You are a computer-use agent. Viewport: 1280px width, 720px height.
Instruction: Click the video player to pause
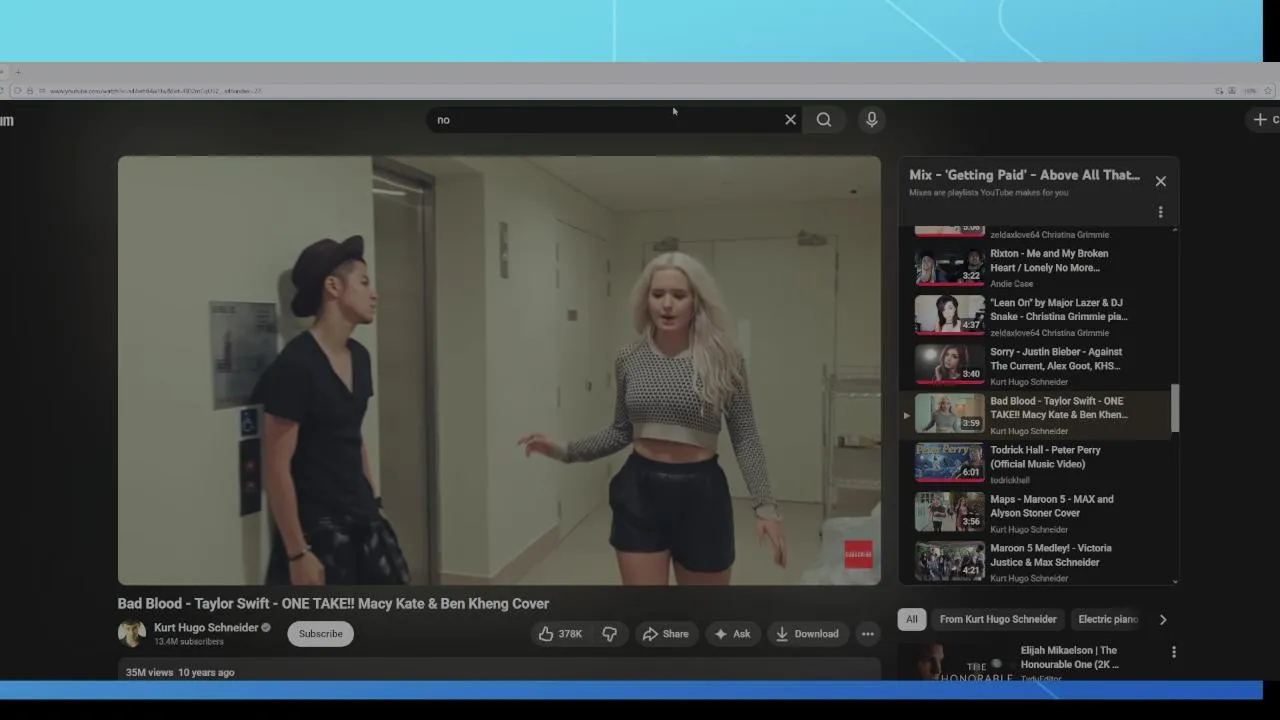click(x=499, y=370)
